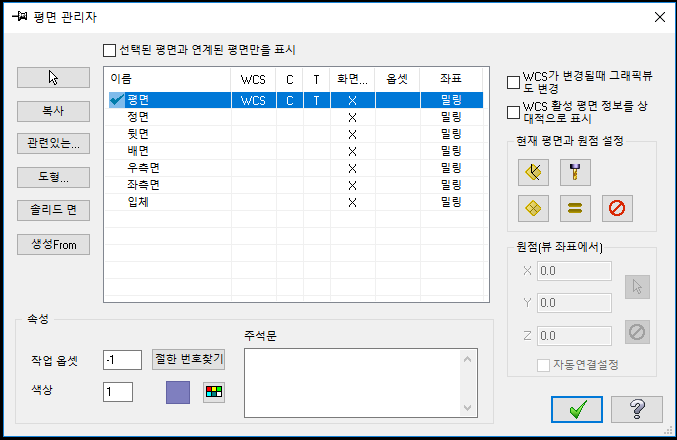
Task: Click the 화면... column header
Action: click(x=352, y=79)
